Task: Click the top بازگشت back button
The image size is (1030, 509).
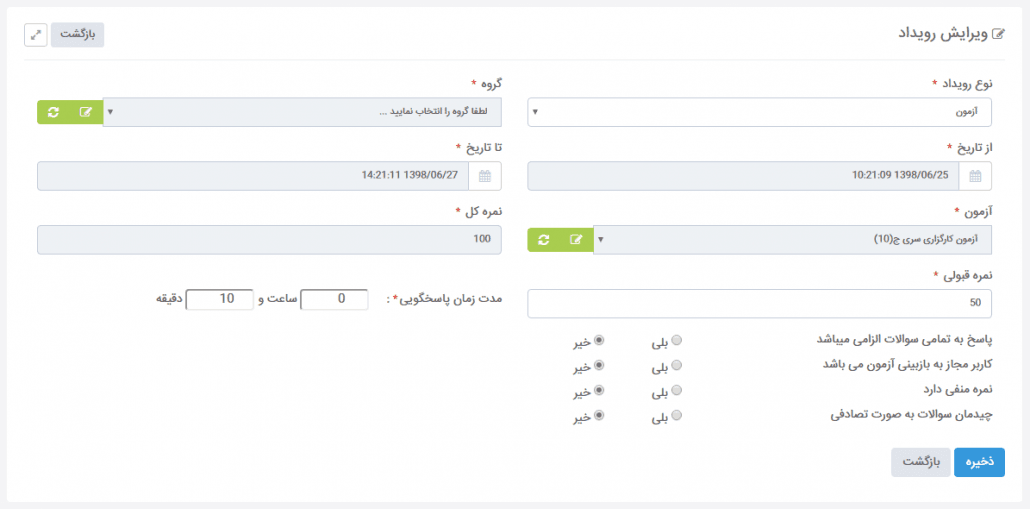Action: (x=78, y=35)
